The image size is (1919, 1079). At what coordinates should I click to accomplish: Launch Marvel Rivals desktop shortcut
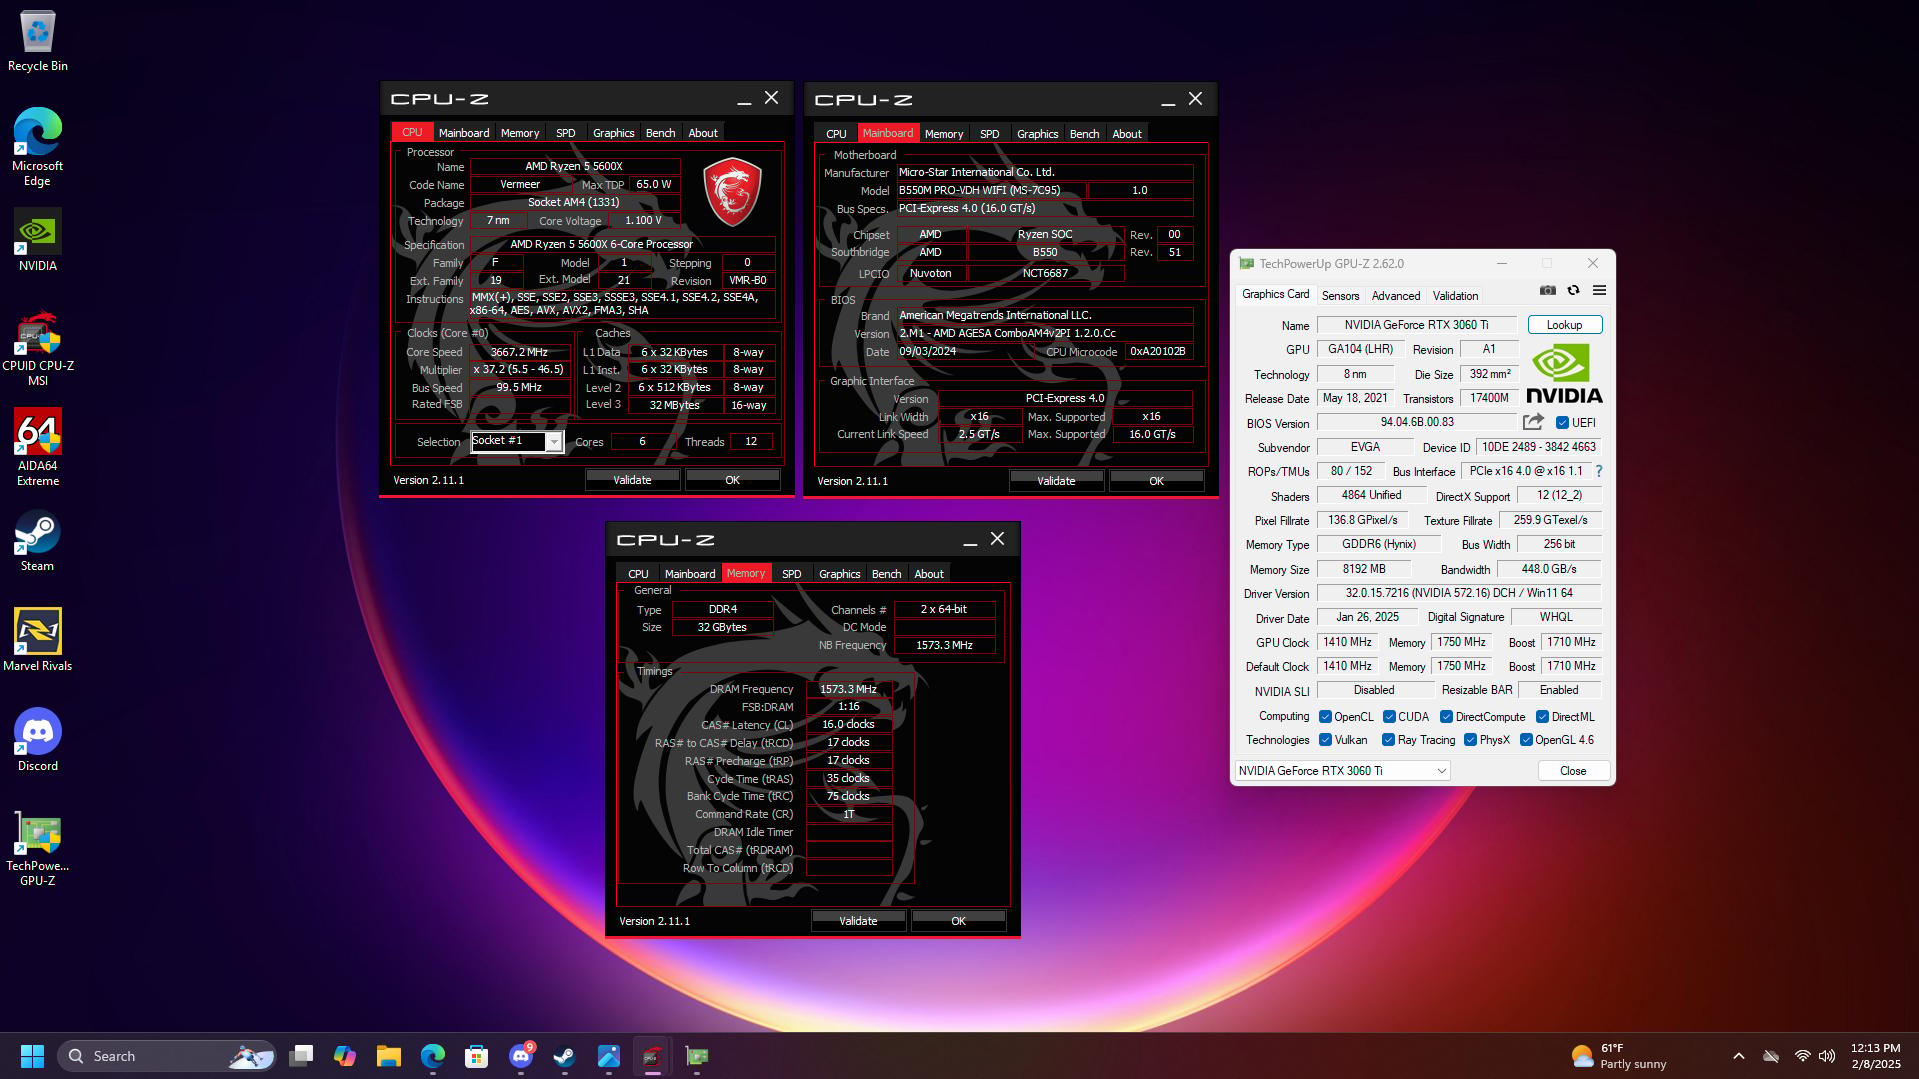[38, 640]
